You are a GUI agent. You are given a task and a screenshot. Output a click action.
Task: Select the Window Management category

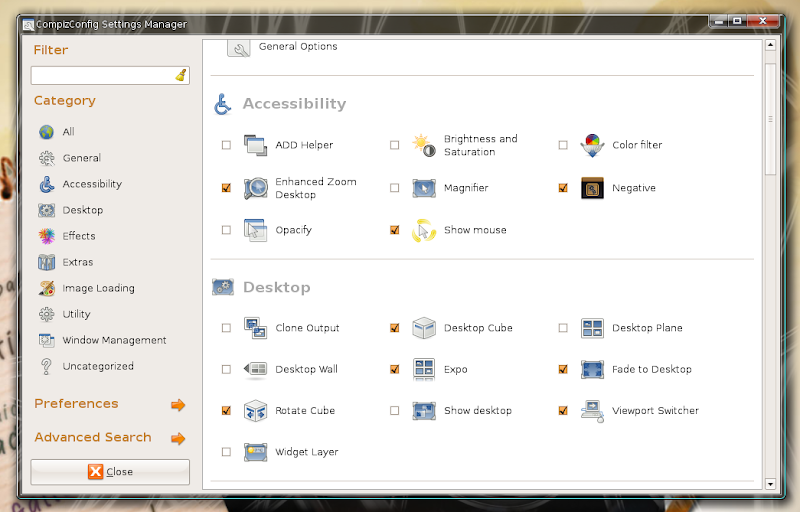click(103, 340)
